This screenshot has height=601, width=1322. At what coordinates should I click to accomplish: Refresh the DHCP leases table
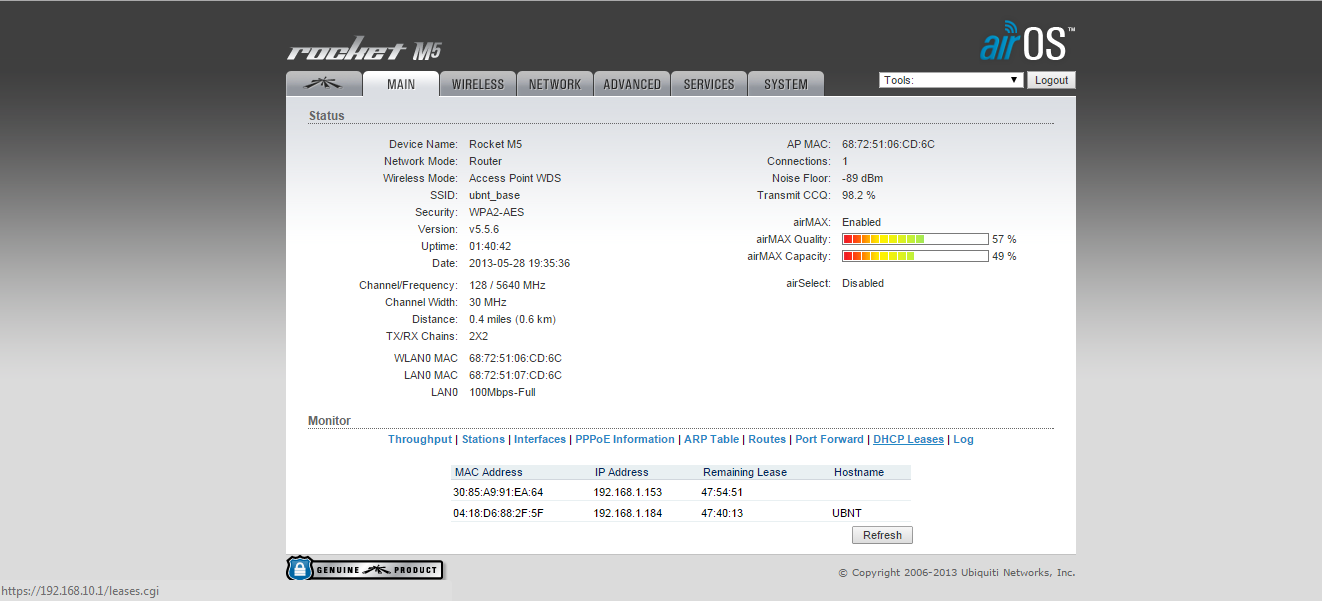tap(882, 535)
